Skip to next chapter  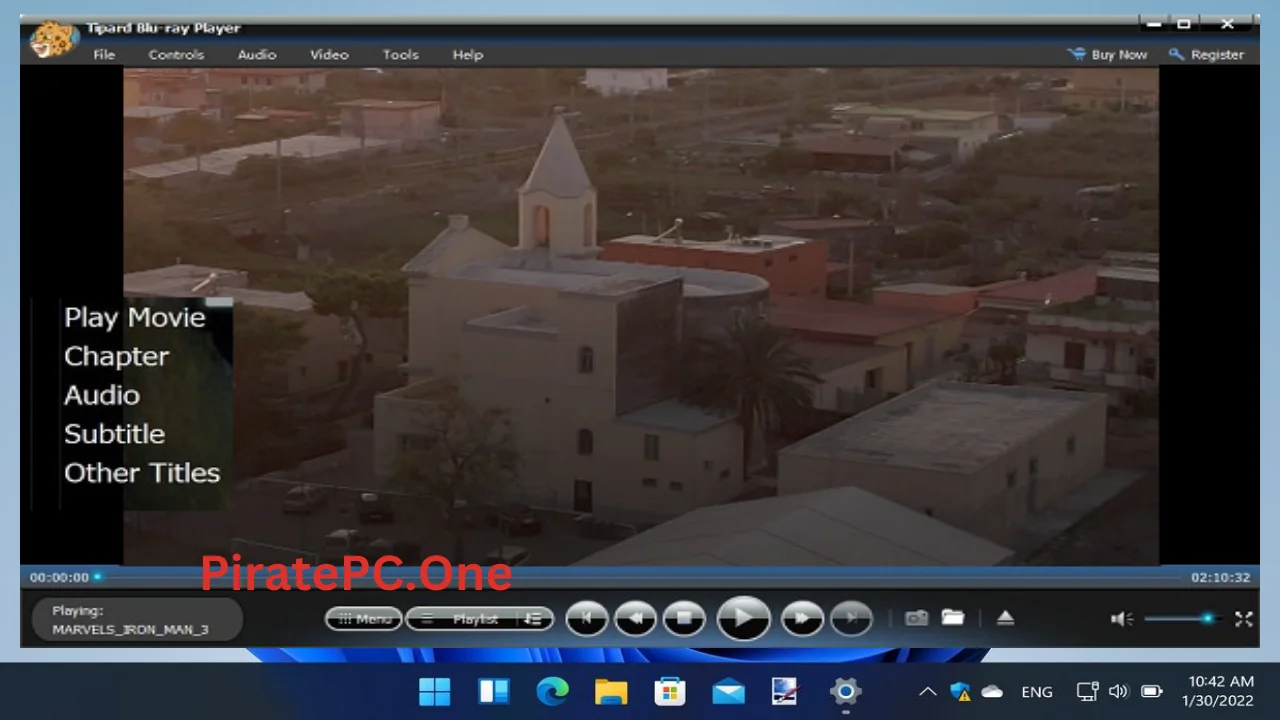(x=851, y=619)
